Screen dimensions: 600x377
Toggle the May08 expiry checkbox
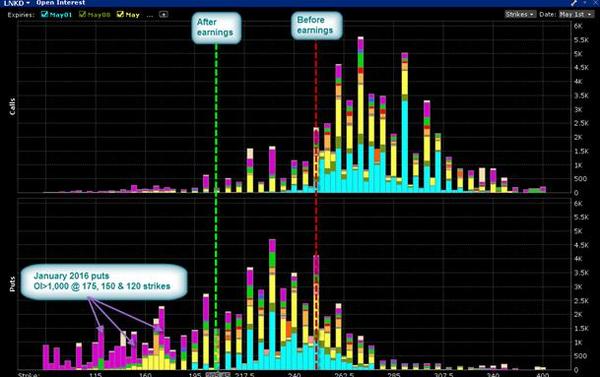[x=82, y=15]
